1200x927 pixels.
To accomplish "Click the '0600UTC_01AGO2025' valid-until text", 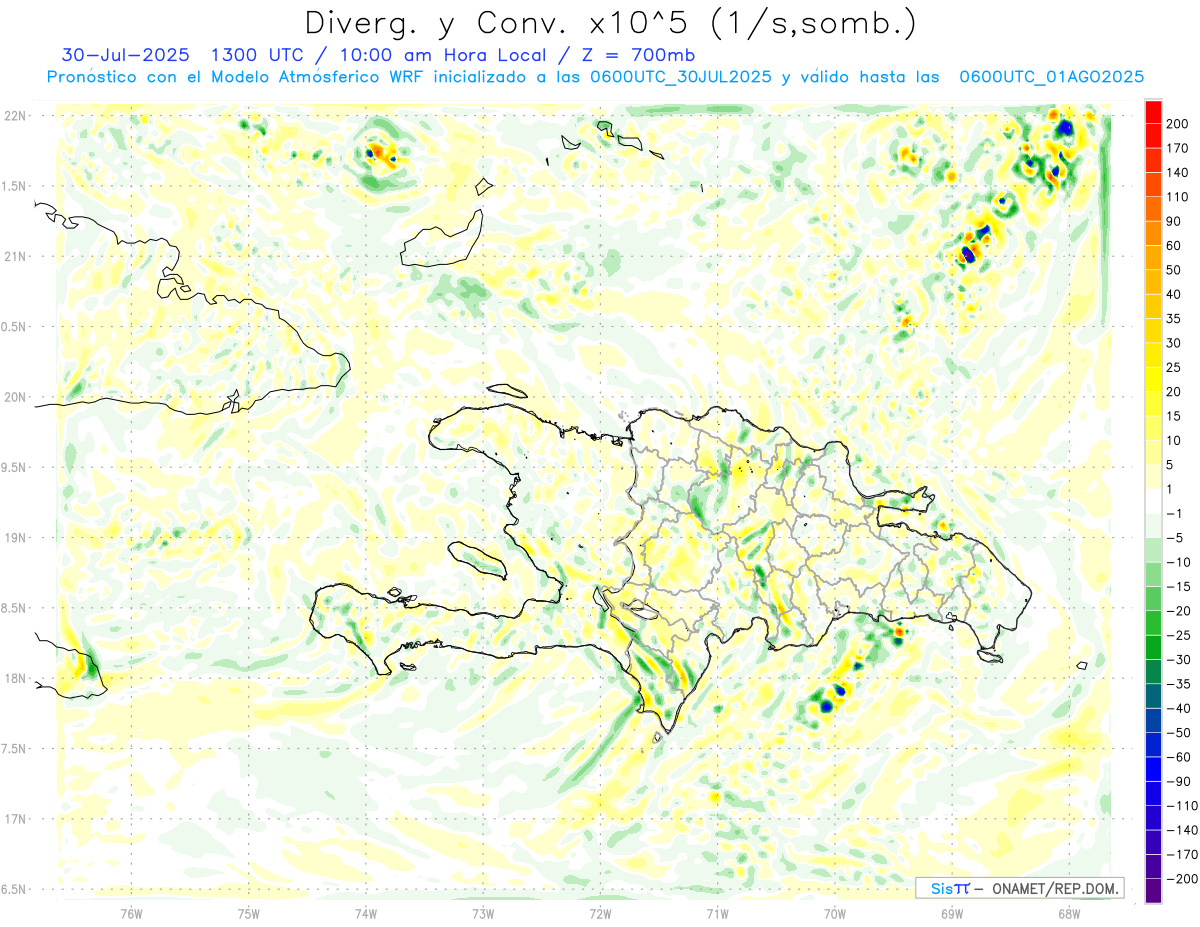I will tap(1051, 77).
